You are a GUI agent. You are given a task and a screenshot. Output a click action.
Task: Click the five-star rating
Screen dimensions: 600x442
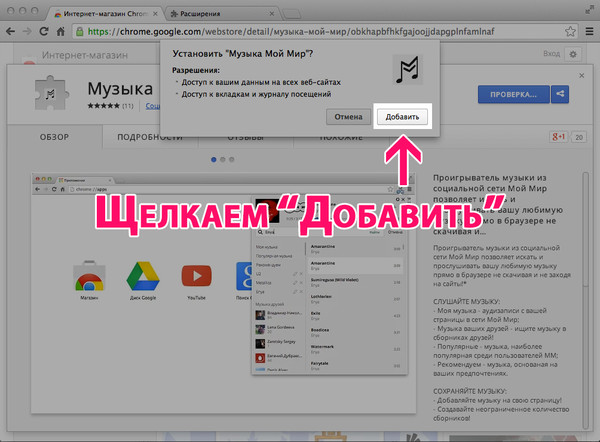coord(103,106)
